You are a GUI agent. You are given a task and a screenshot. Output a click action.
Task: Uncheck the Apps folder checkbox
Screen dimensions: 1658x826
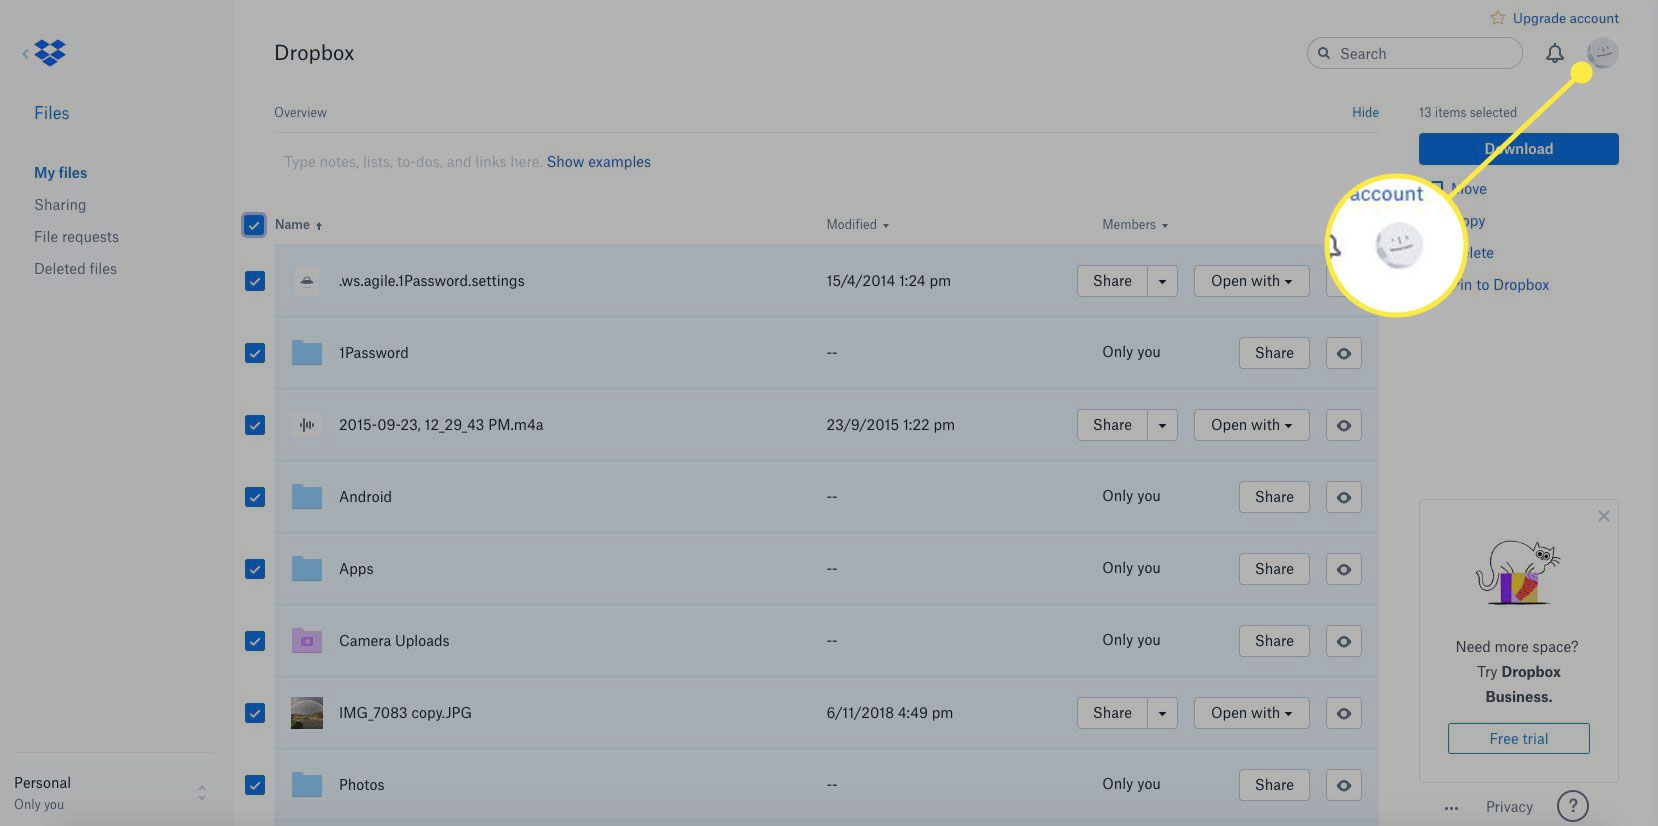(x=255, y=569)
